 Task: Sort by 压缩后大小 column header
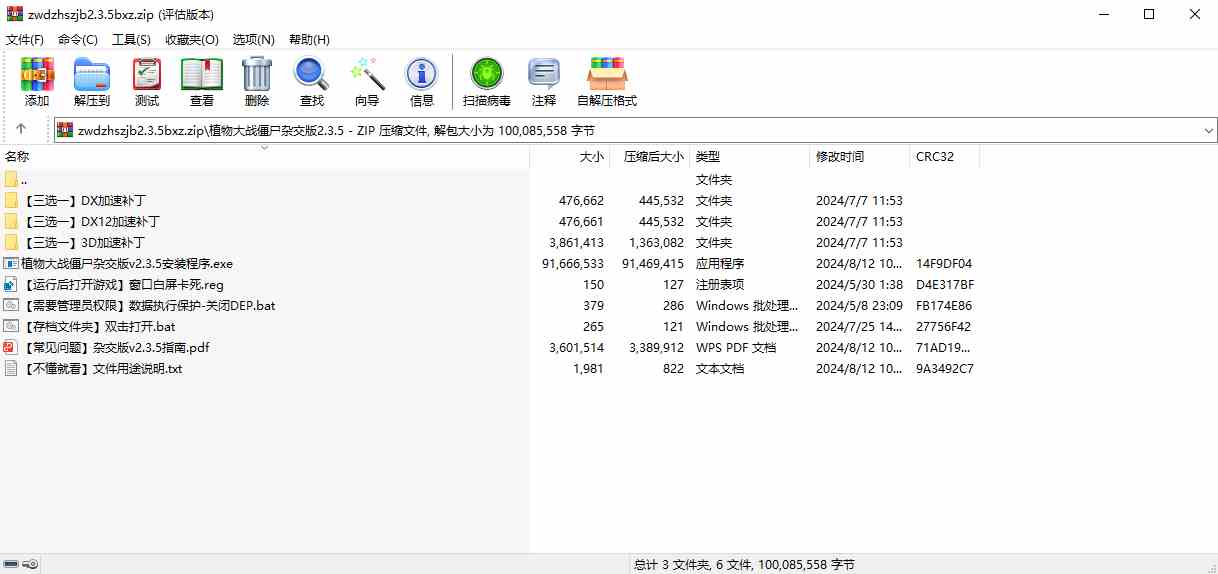tap(650, 157)
